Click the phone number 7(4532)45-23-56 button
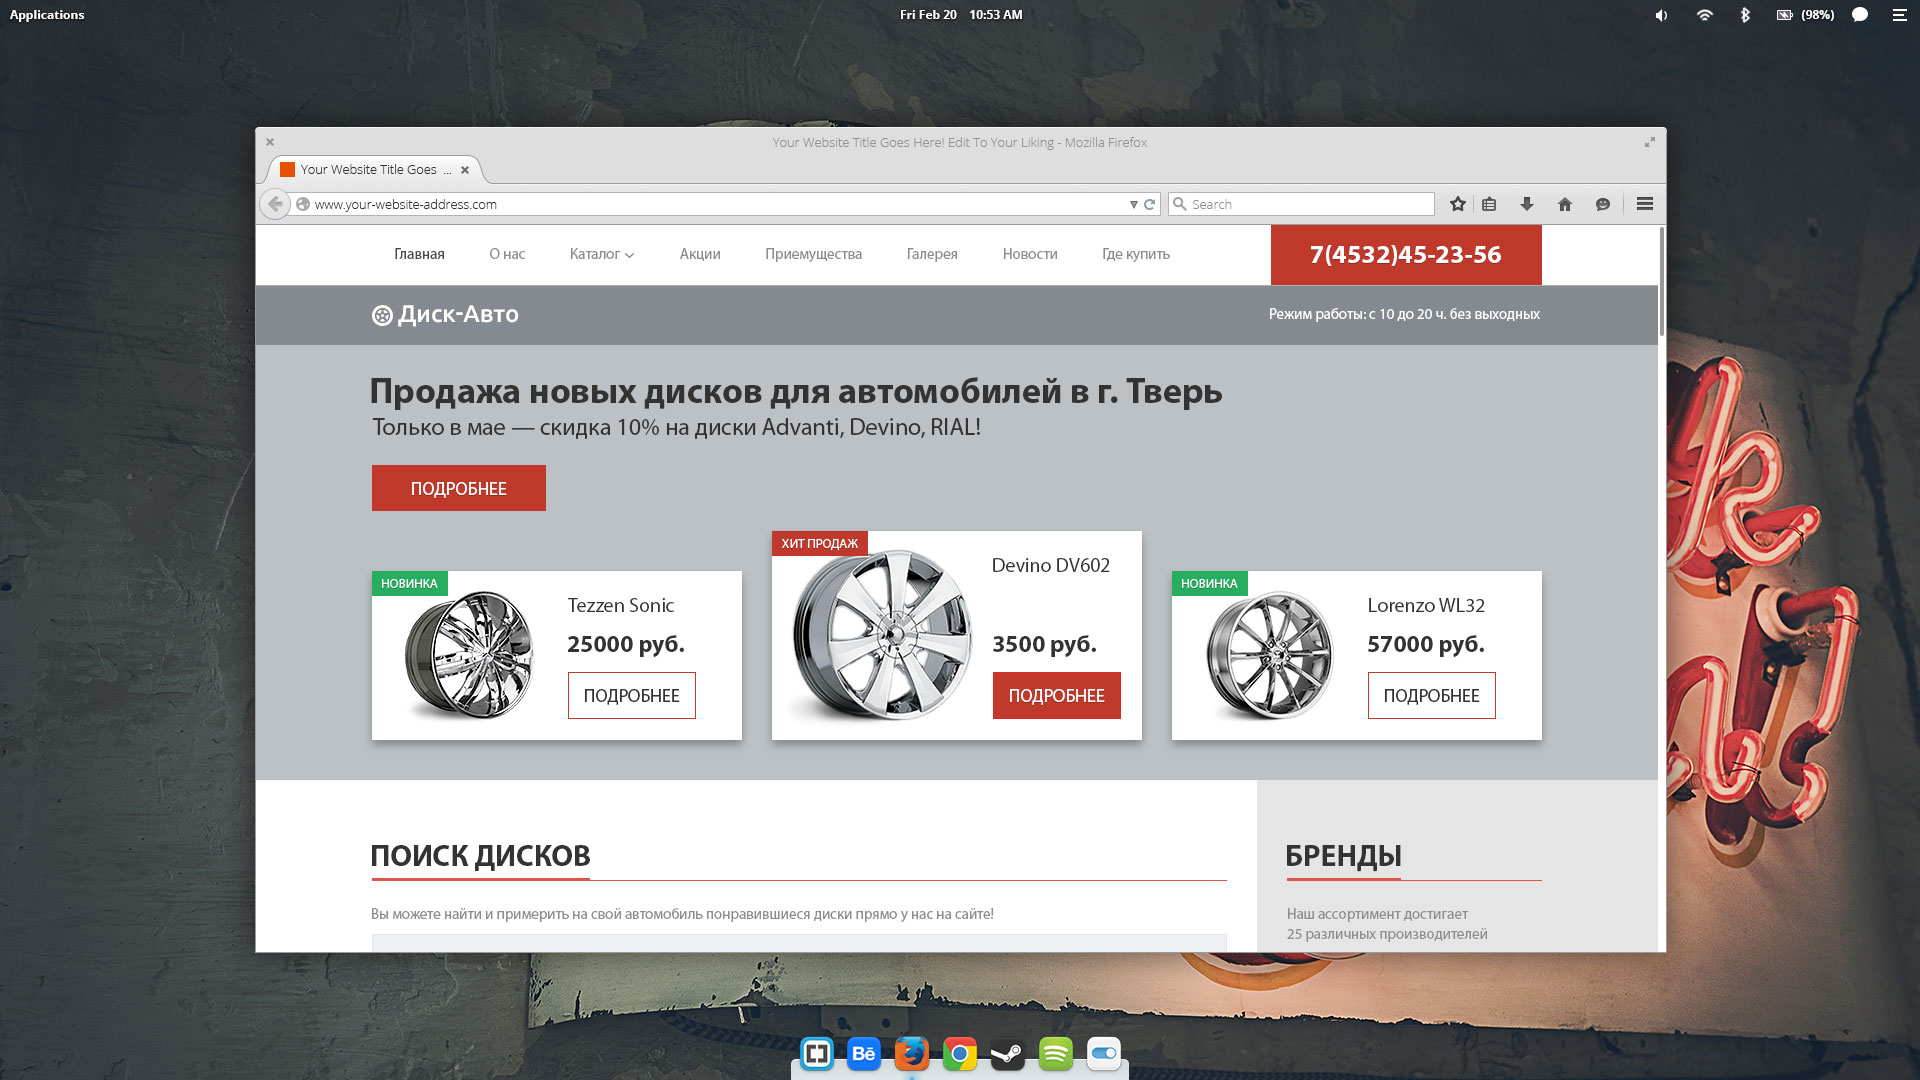Viewport: 1920px width, 1080px height. (1405, 255)
